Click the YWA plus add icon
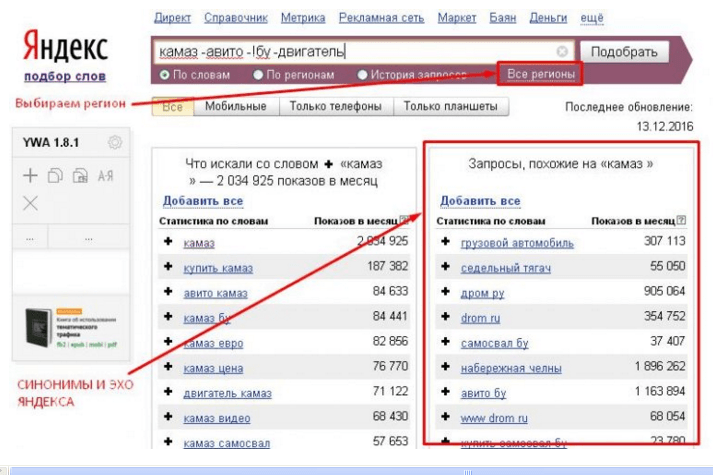The width and height of the screenshot is (713, 475). [x=30, y=175]
